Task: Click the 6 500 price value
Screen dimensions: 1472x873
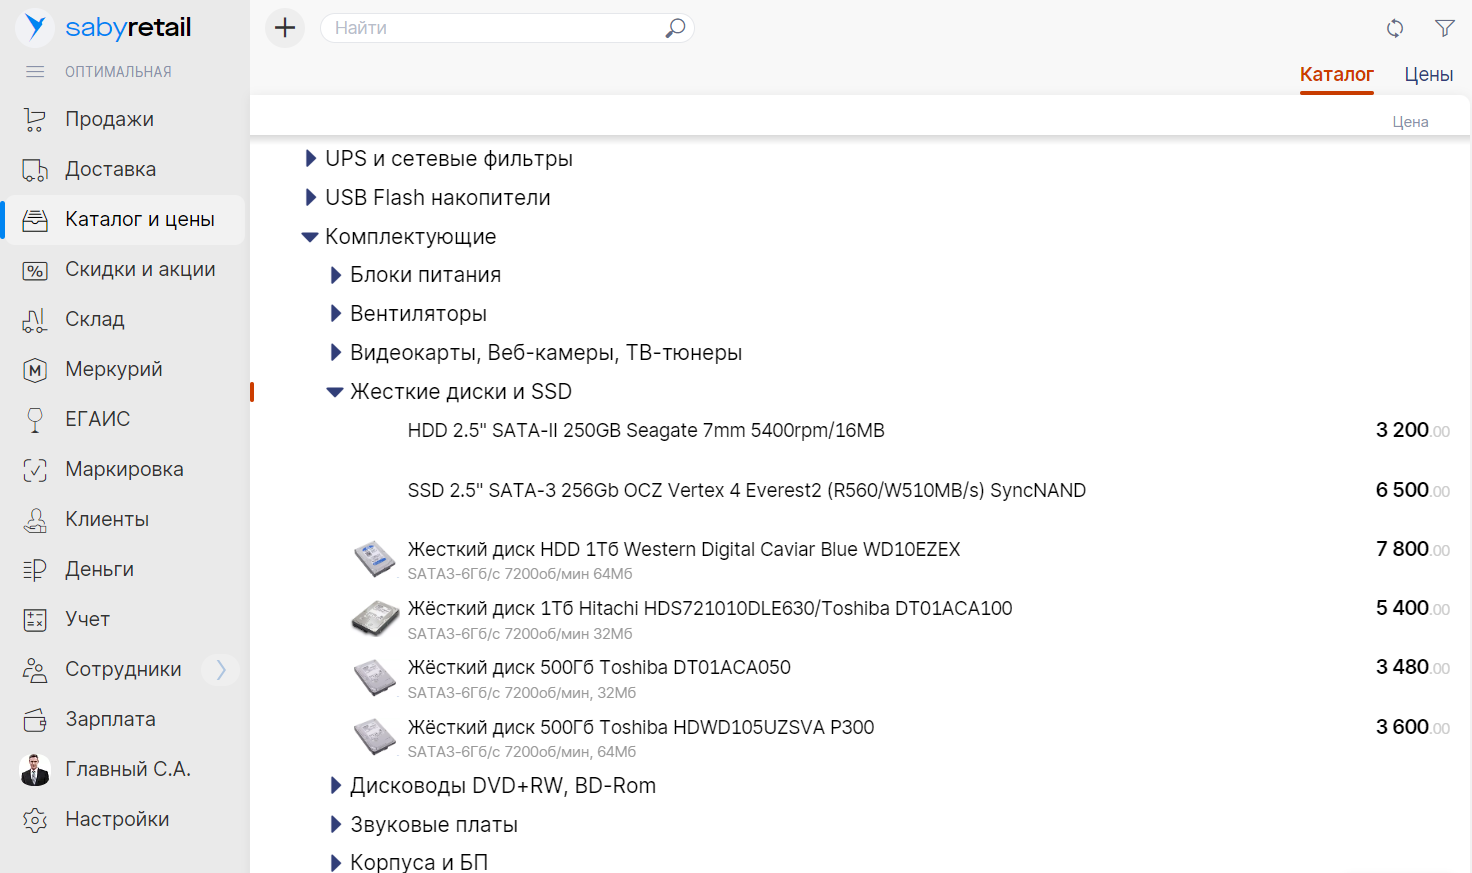Action: (1412, 490)
